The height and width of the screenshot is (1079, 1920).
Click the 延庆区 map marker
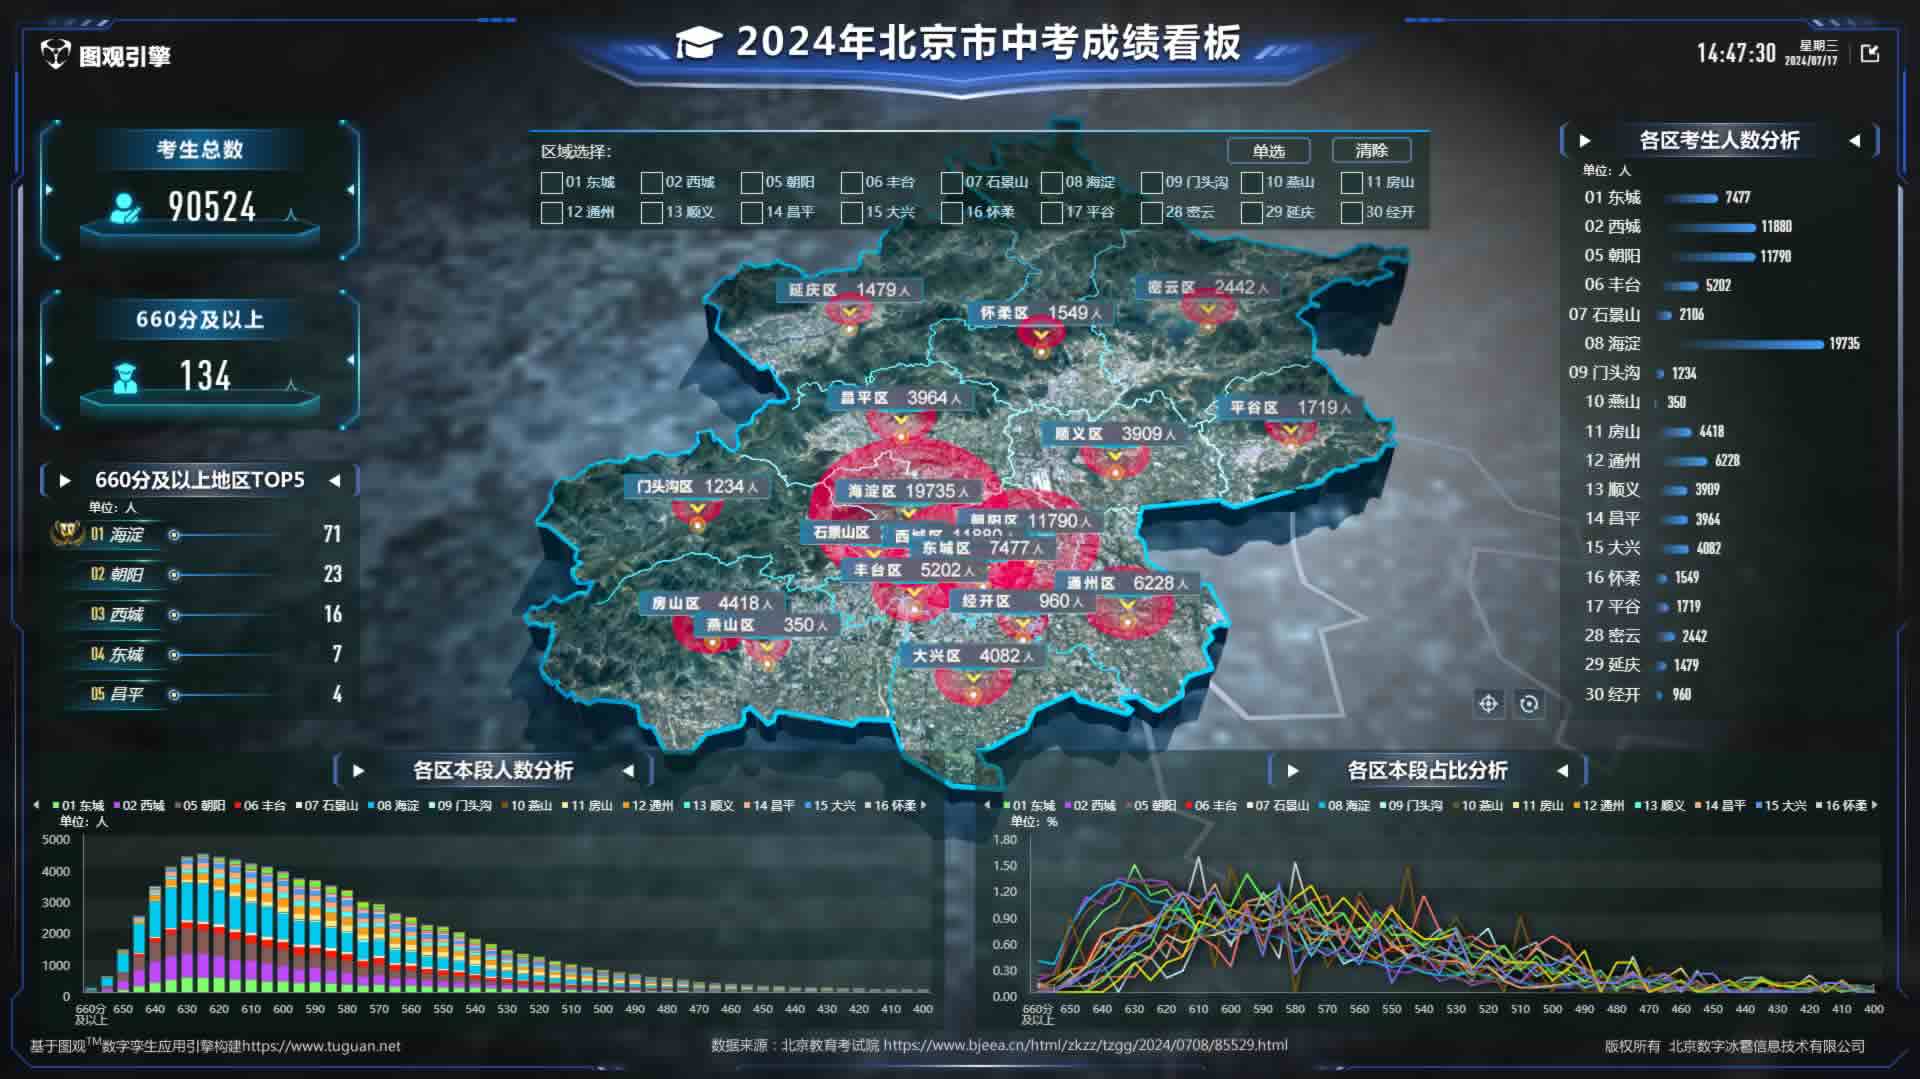[x=849, y=290]
